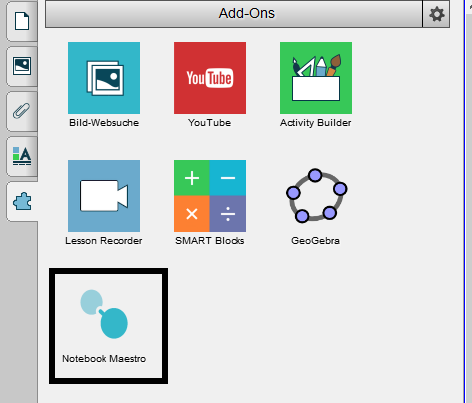Click the Bild-Websuche label

click(x=104, y=123)
